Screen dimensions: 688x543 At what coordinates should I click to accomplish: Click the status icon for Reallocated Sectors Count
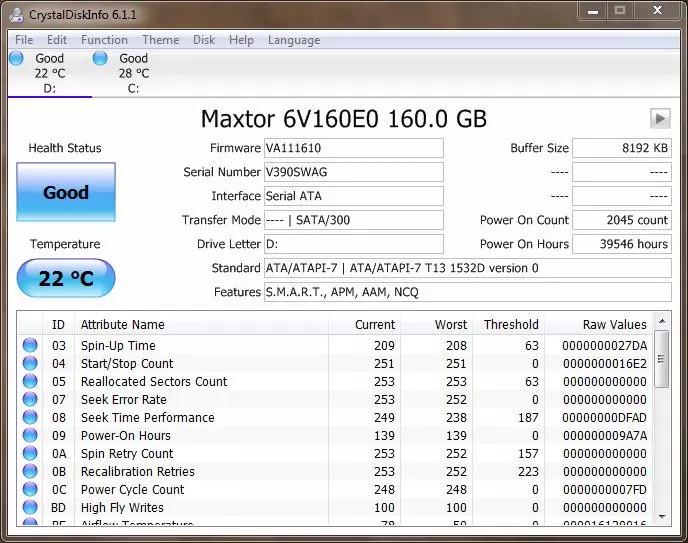30,381
